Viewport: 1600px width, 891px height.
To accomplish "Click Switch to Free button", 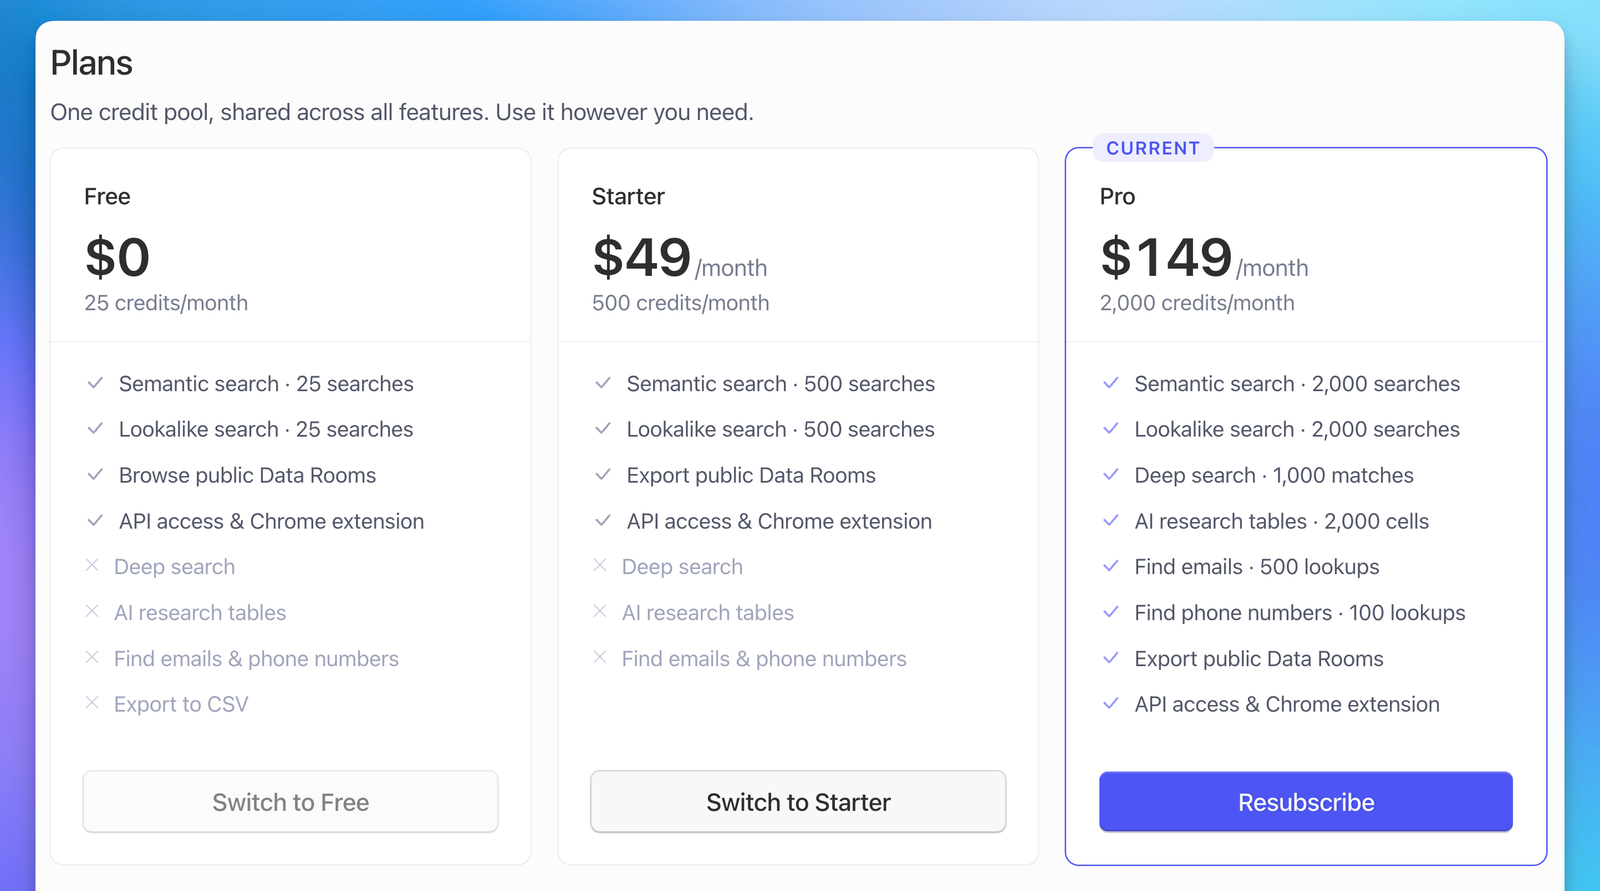I will pos(290,801).
